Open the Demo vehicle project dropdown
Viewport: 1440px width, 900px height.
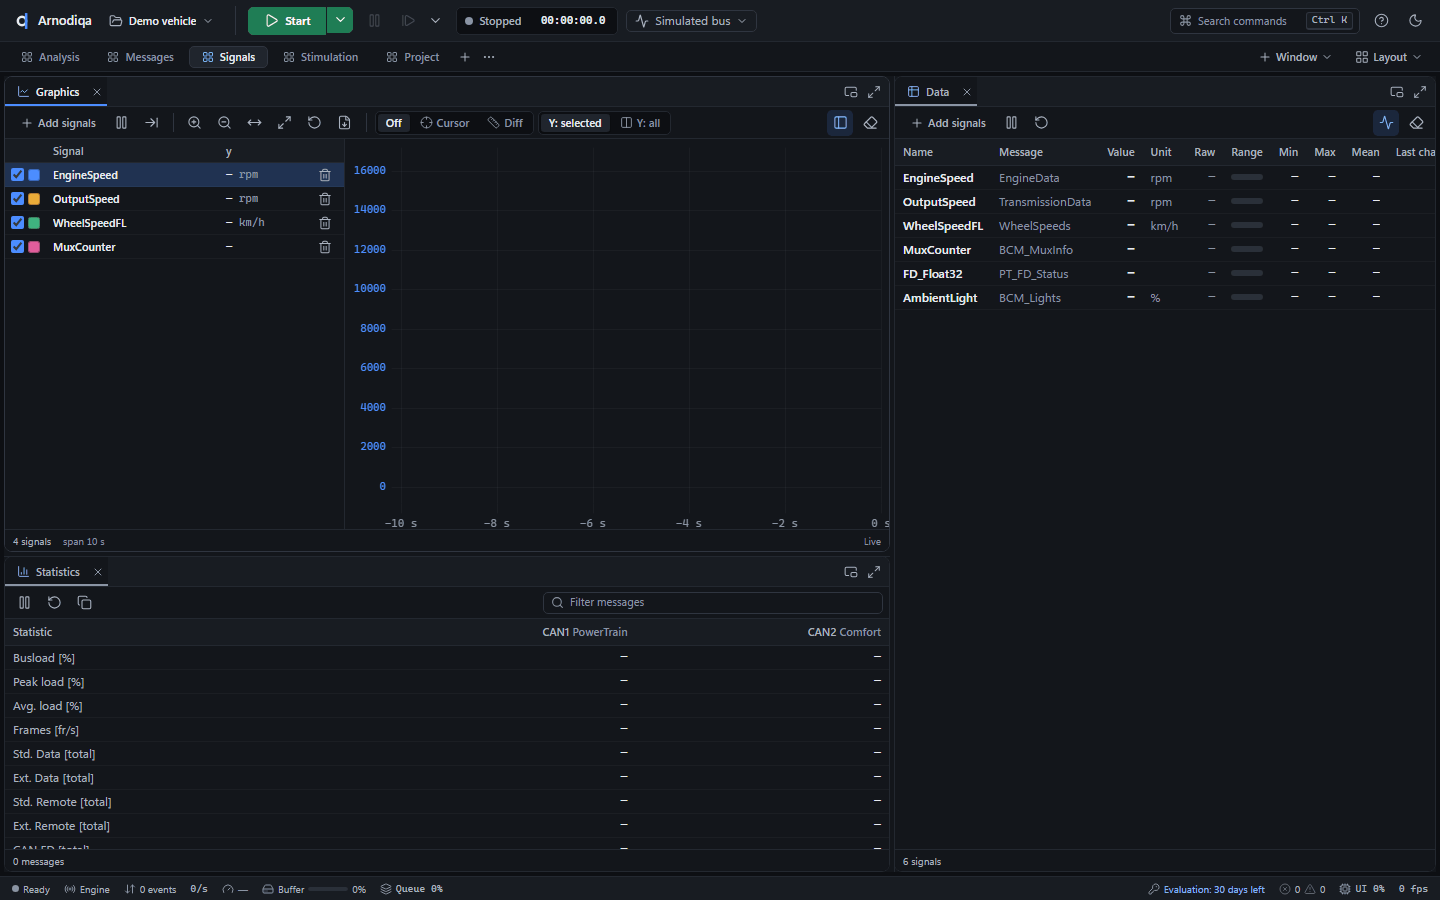pyautogui.click(x=161, y=21)
